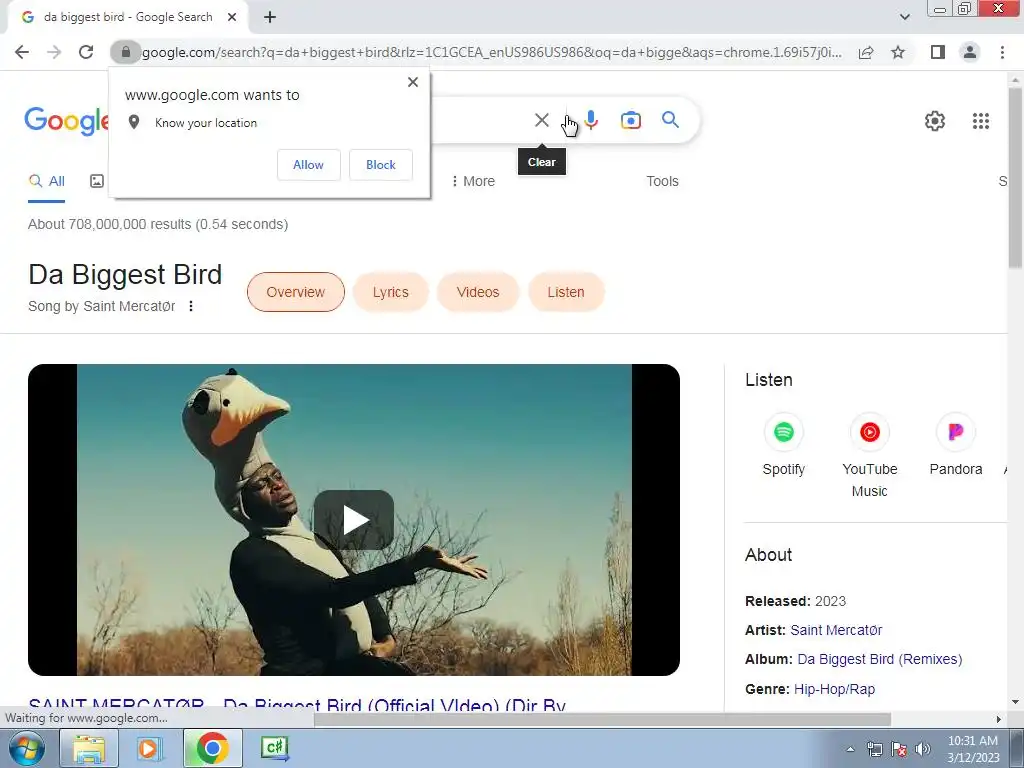Search by image with camera icon

coord(630,120)
